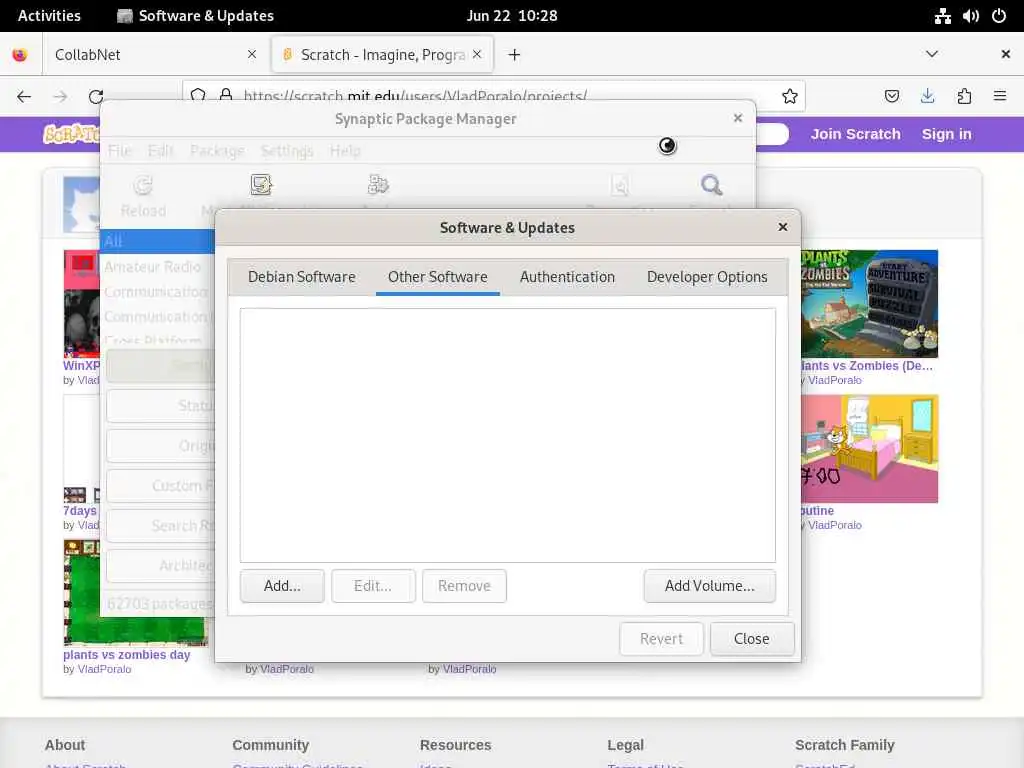This screenshot has height=768, width=1024.
Task: Click the Firefox address bar URL
Action: tap(415, 96)
